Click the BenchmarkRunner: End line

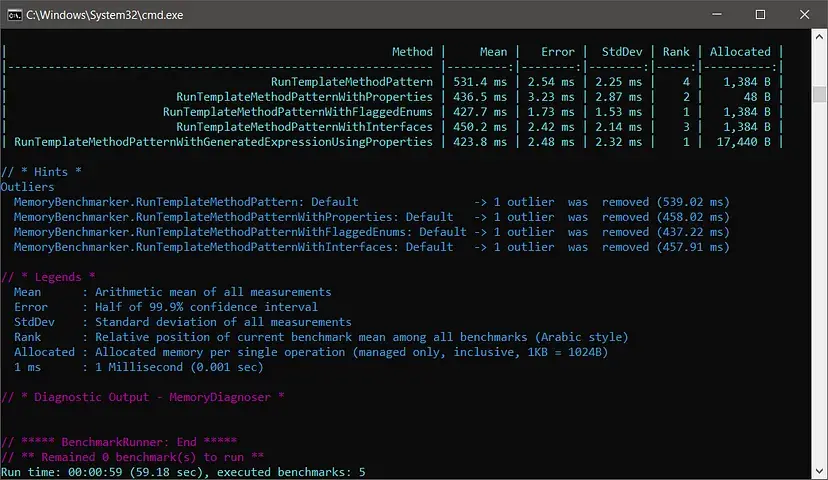119,442
